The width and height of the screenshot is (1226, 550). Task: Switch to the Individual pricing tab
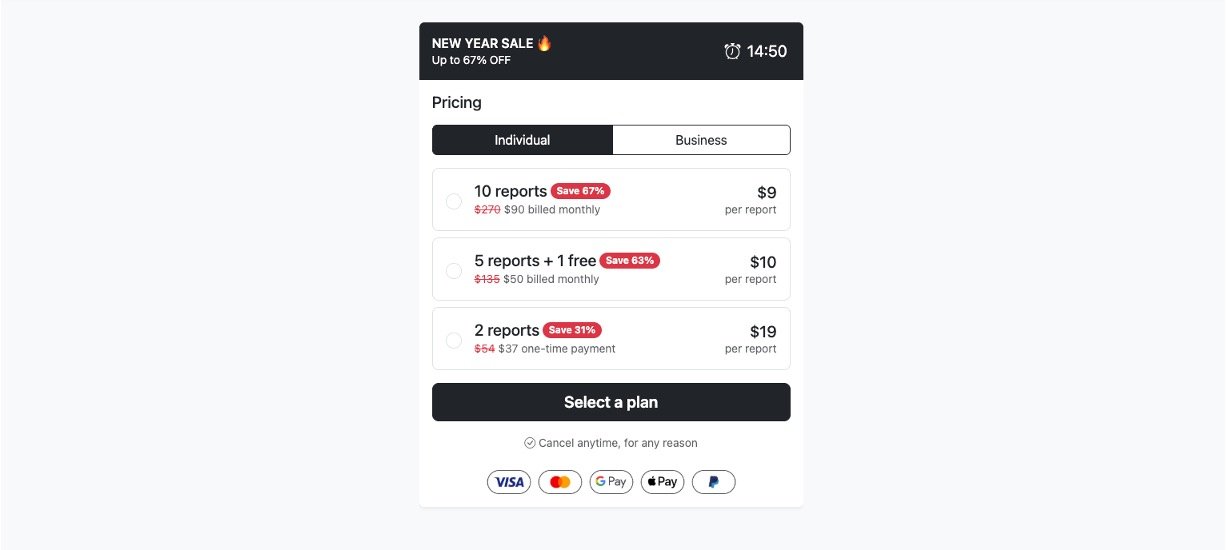(x=522, y=140)
